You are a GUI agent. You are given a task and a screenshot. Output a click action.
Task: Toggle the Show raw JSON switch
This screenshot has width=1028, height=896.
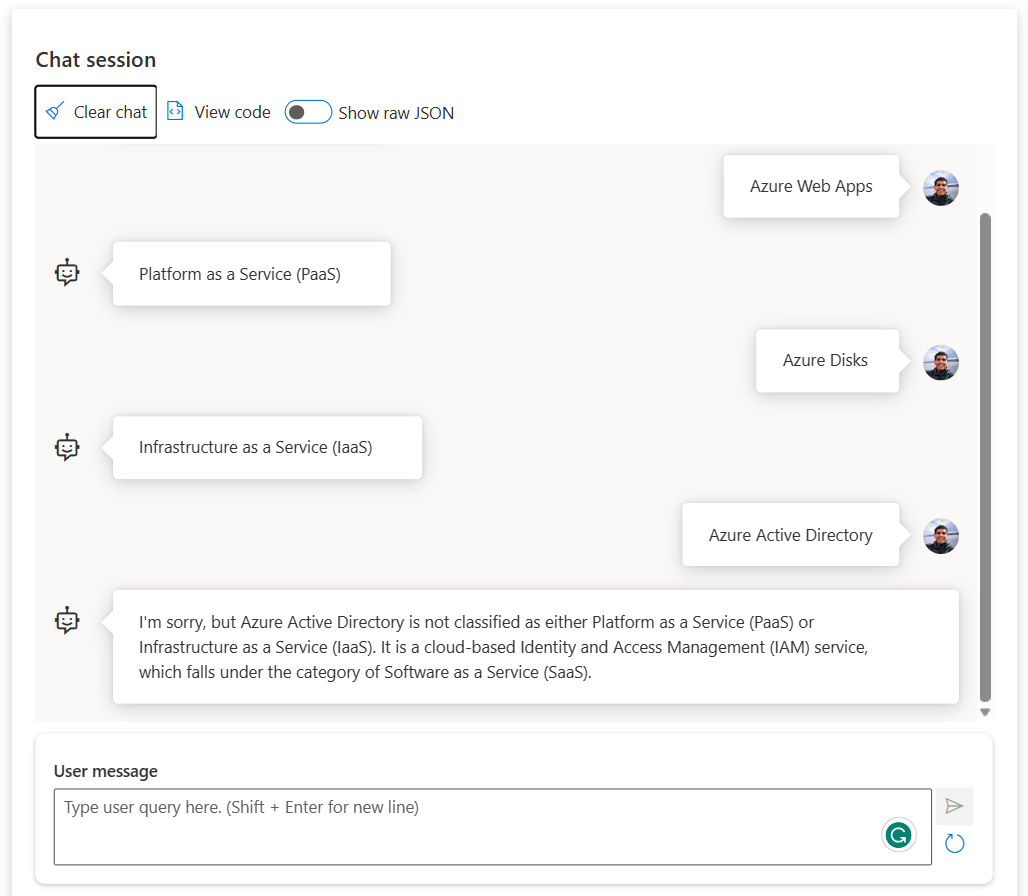tap(307, 112)
